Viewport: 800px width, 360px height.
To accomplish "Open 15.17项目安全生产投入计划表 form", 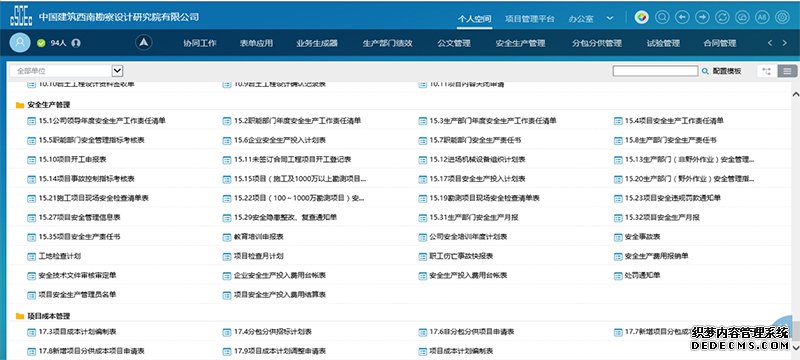I will pyautogui.click(x=478, y=179).
